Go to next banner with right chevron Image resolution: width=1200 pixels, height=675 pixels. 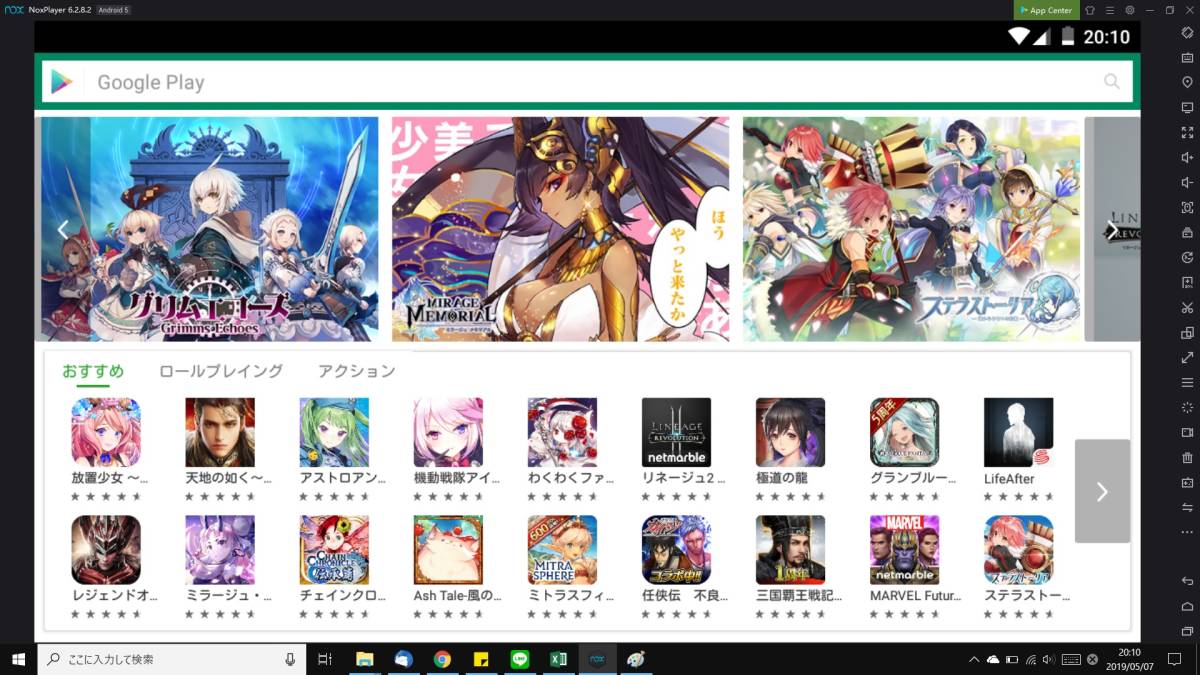(1112, 230)
